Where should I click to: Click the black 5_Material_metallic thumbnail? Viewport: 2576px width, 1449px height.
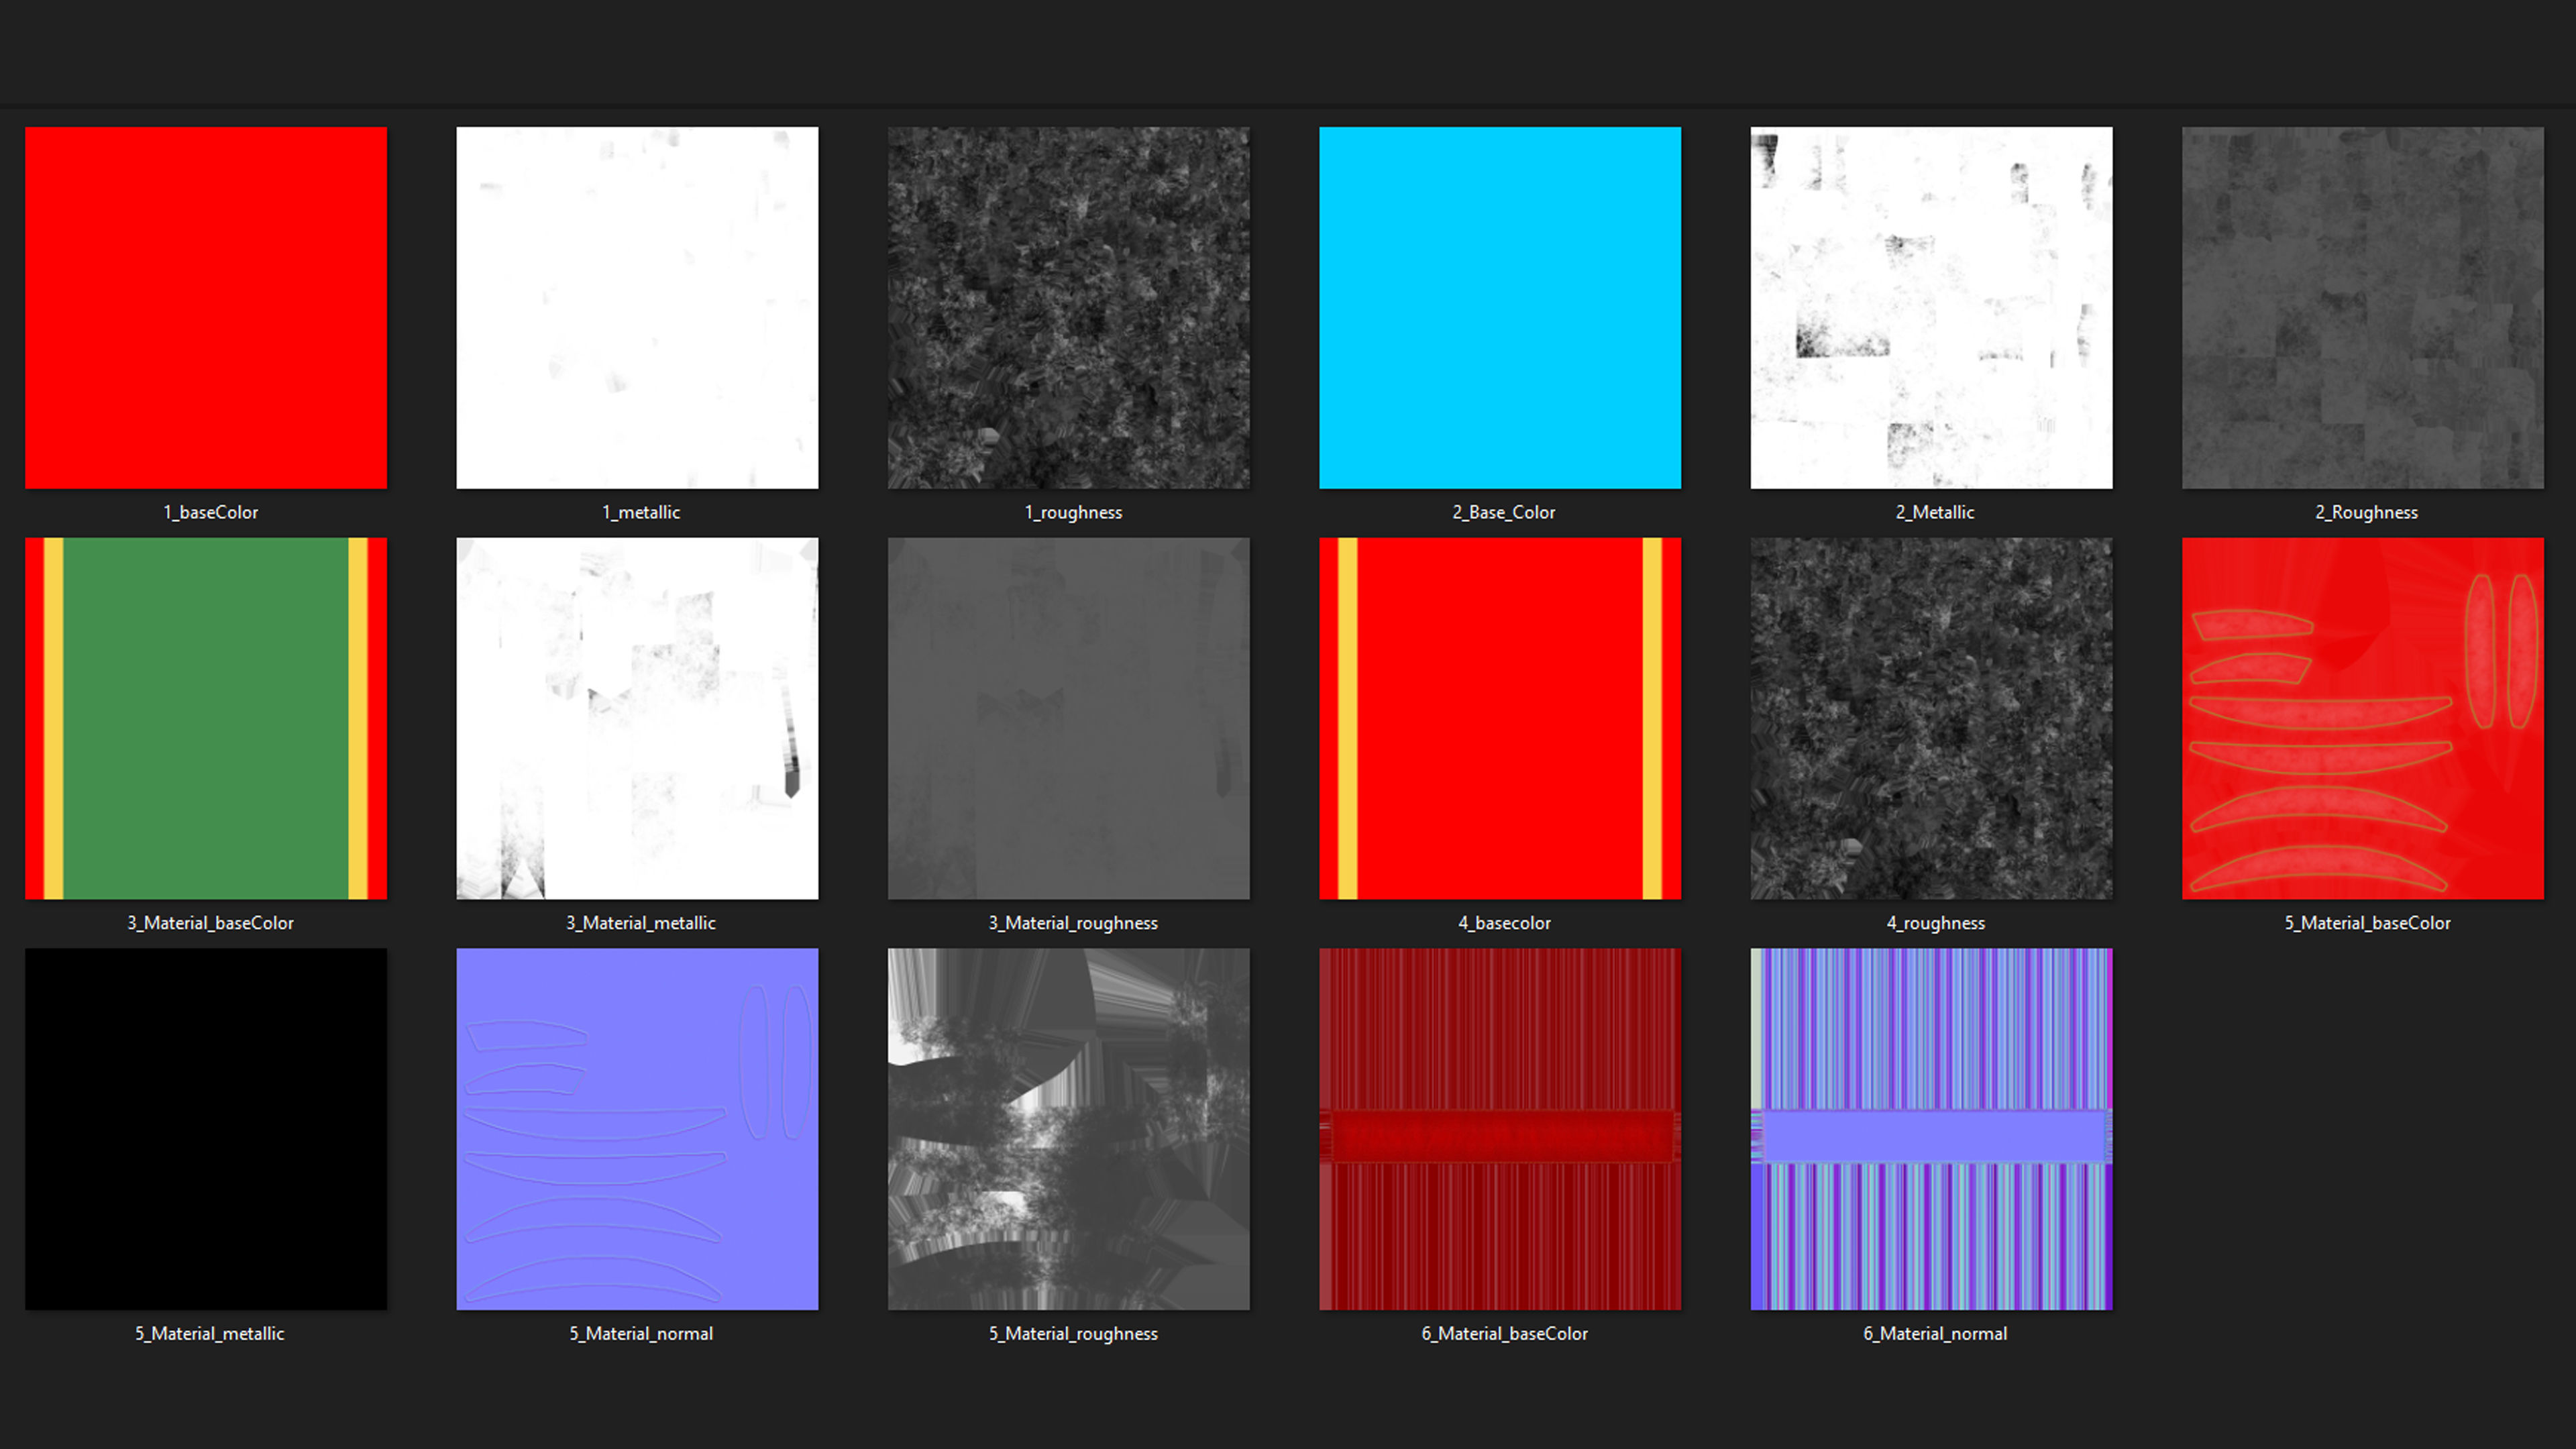[206, 1129]
